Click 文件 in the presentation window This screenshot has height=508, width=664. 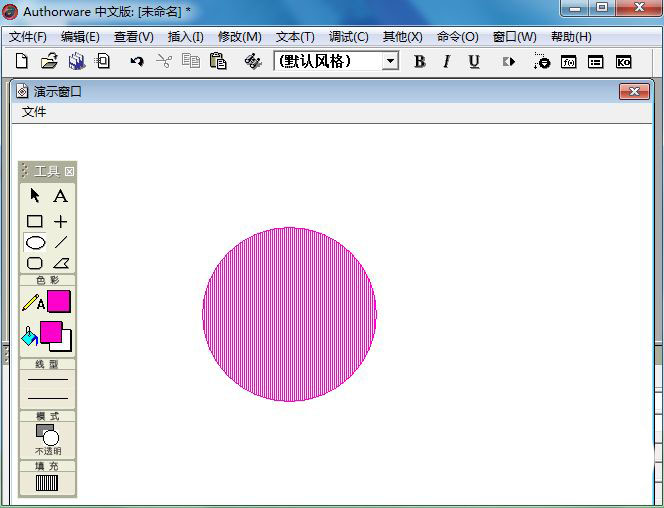(34, 112)
